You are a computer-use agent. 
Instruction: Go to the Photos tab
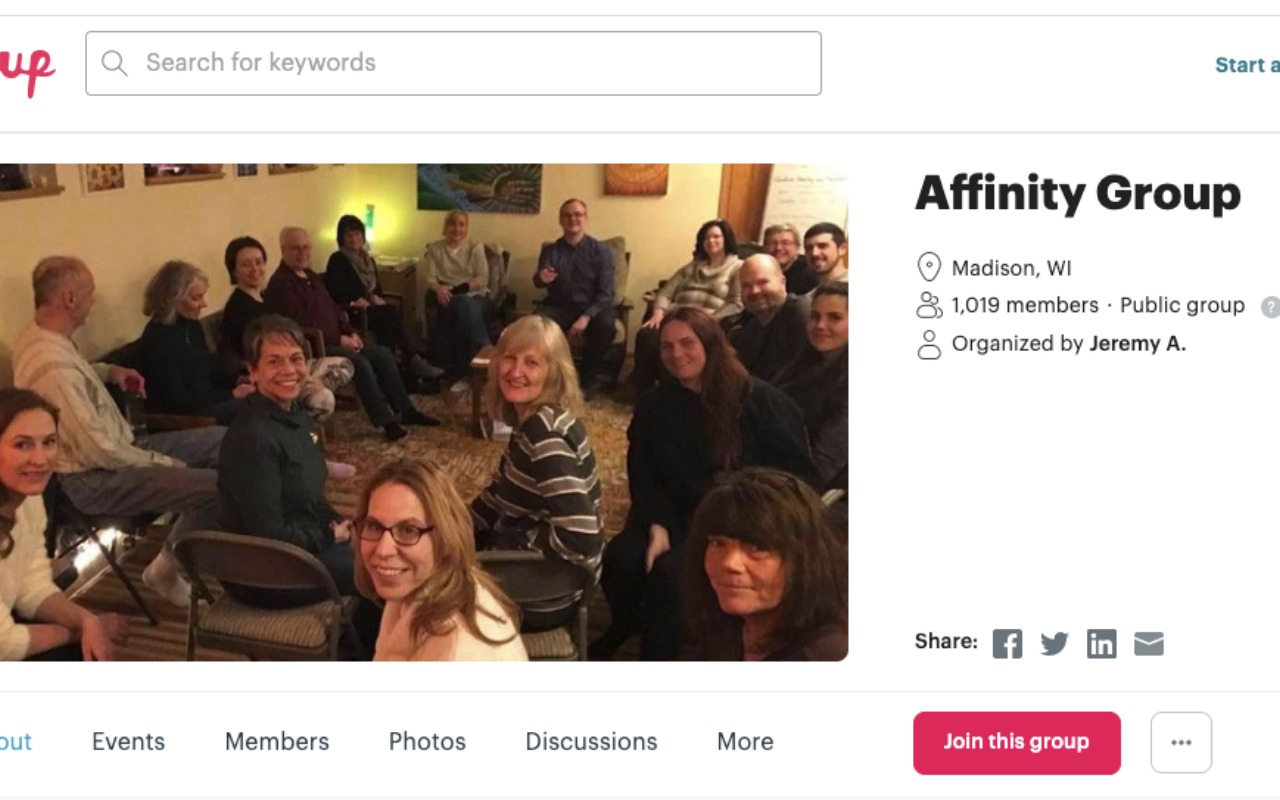click(427, 741)
